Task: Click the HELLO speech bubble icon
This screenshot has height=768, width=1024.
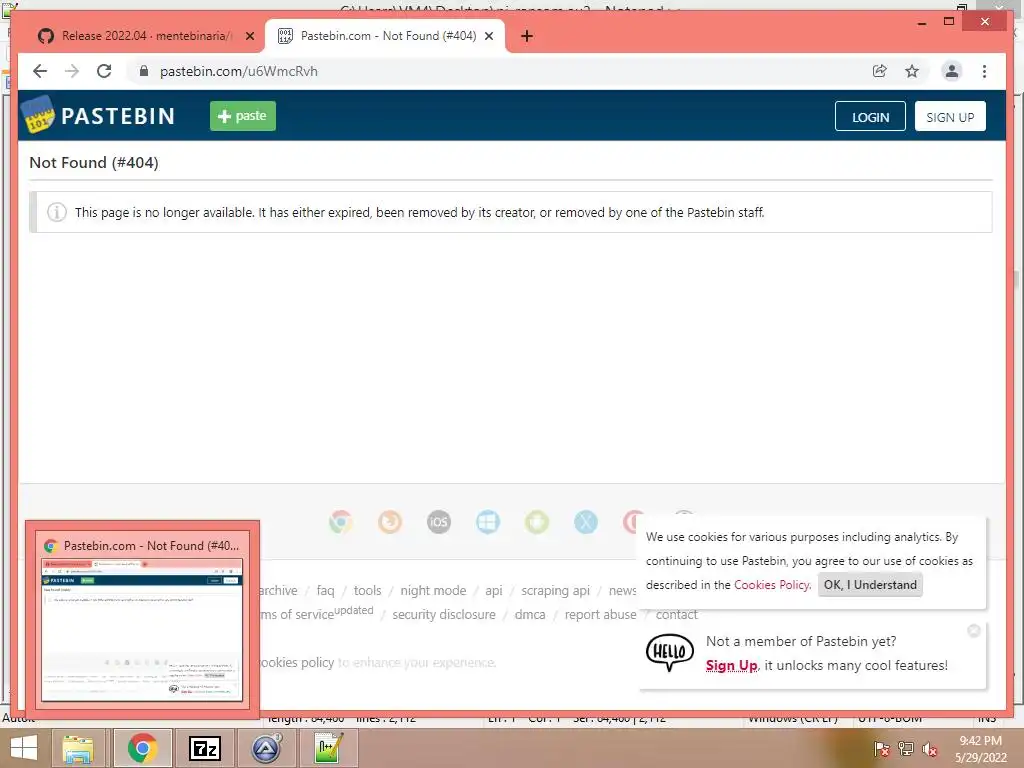Action: [669, 652]
